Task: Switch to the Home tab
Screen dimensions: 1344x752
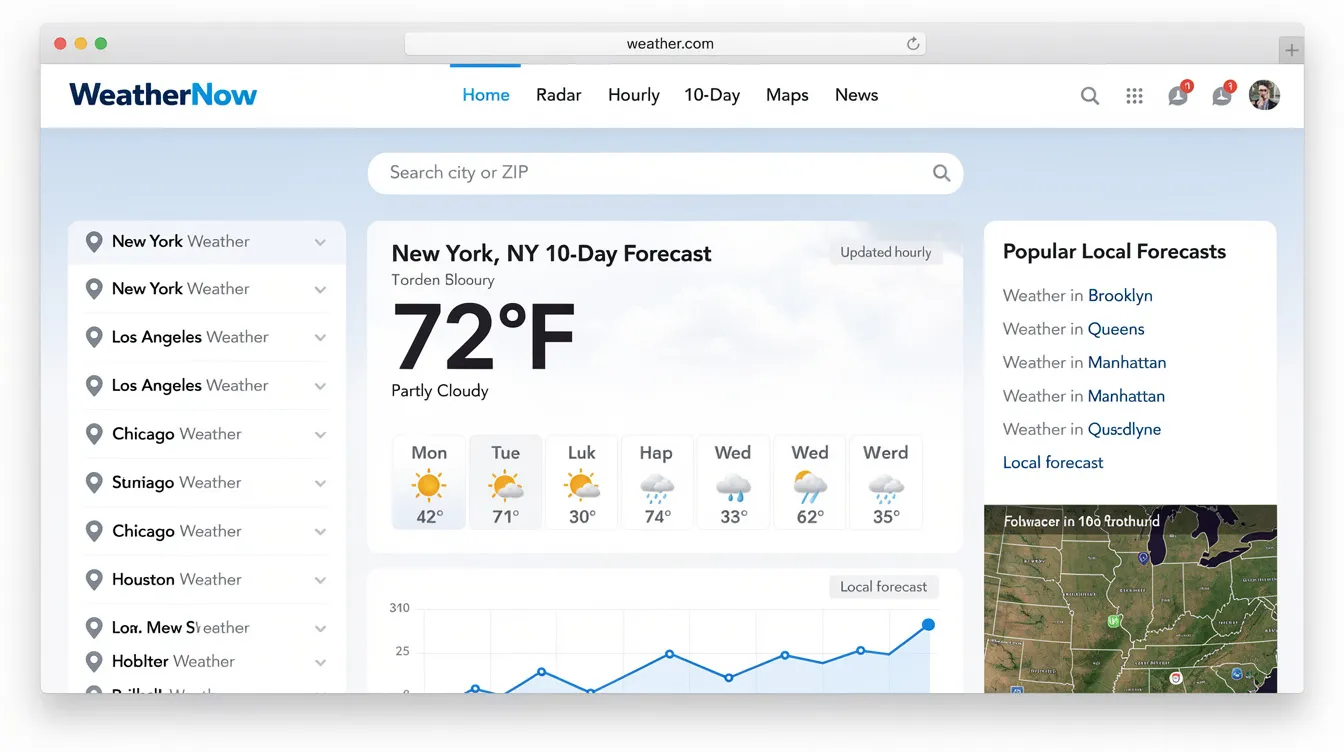Action: tap(486, 95)
